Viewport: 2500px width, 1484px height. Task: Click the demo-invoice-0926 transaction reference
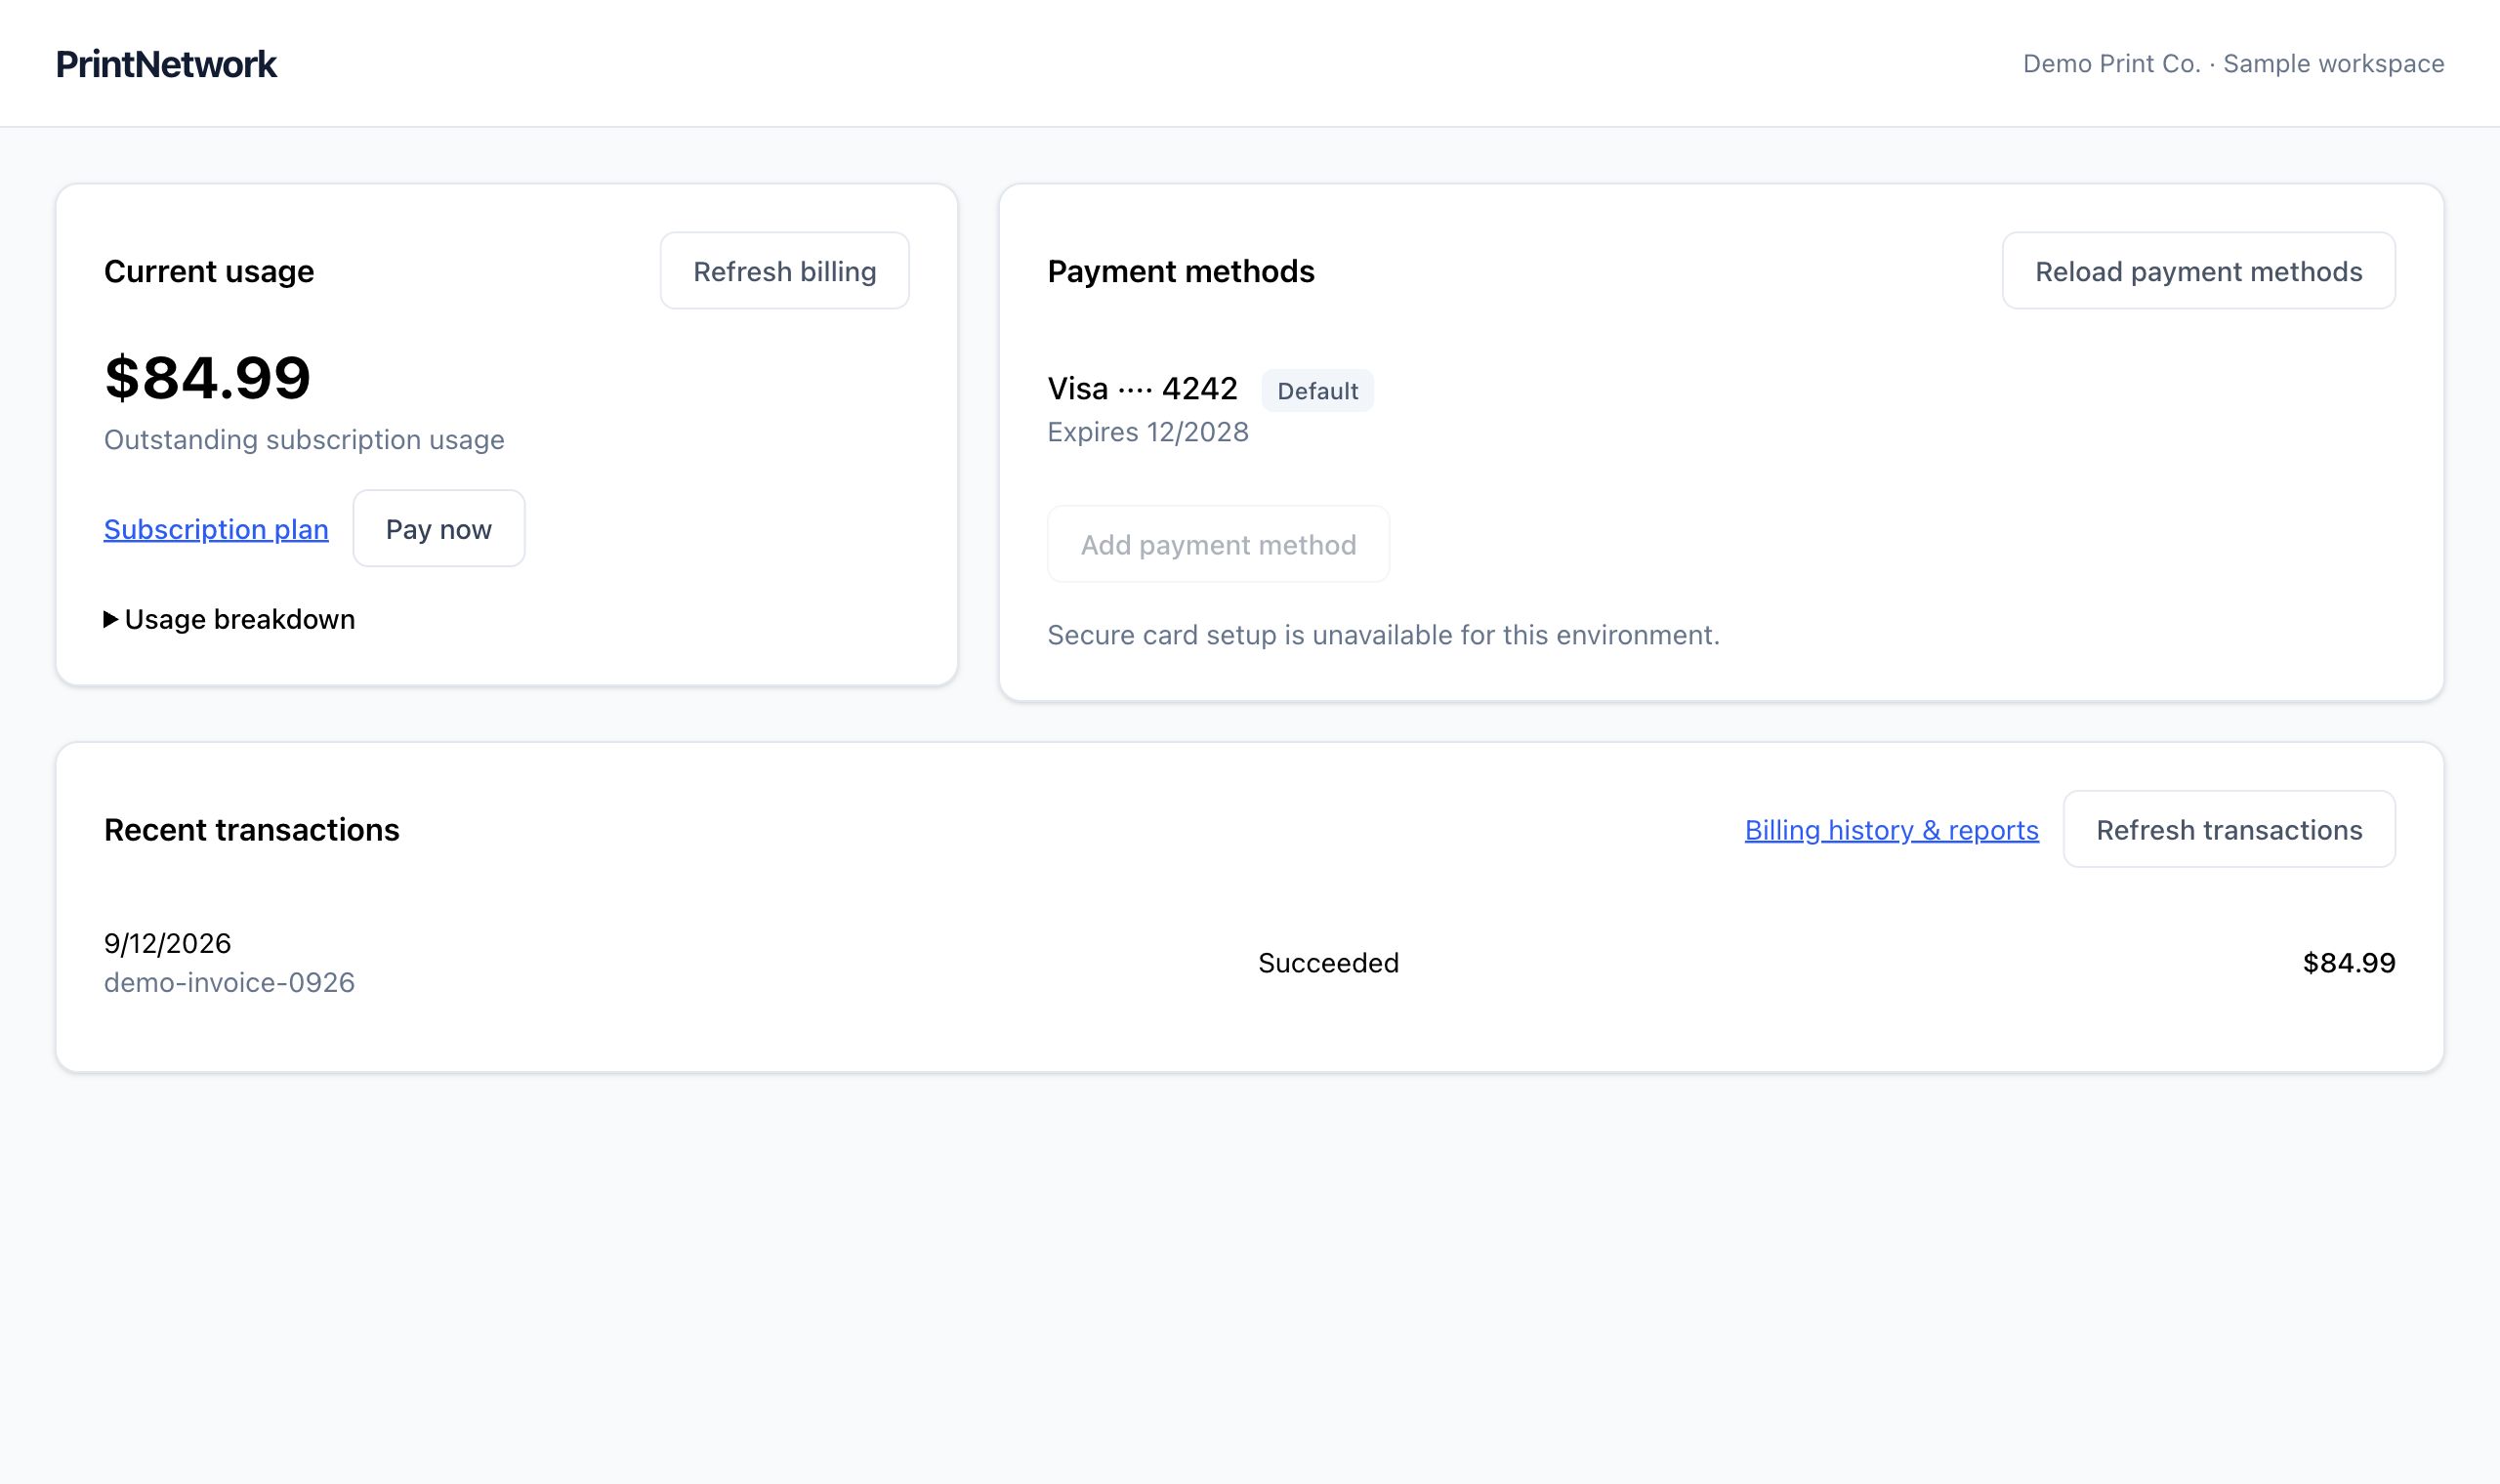tap(229, 983)
